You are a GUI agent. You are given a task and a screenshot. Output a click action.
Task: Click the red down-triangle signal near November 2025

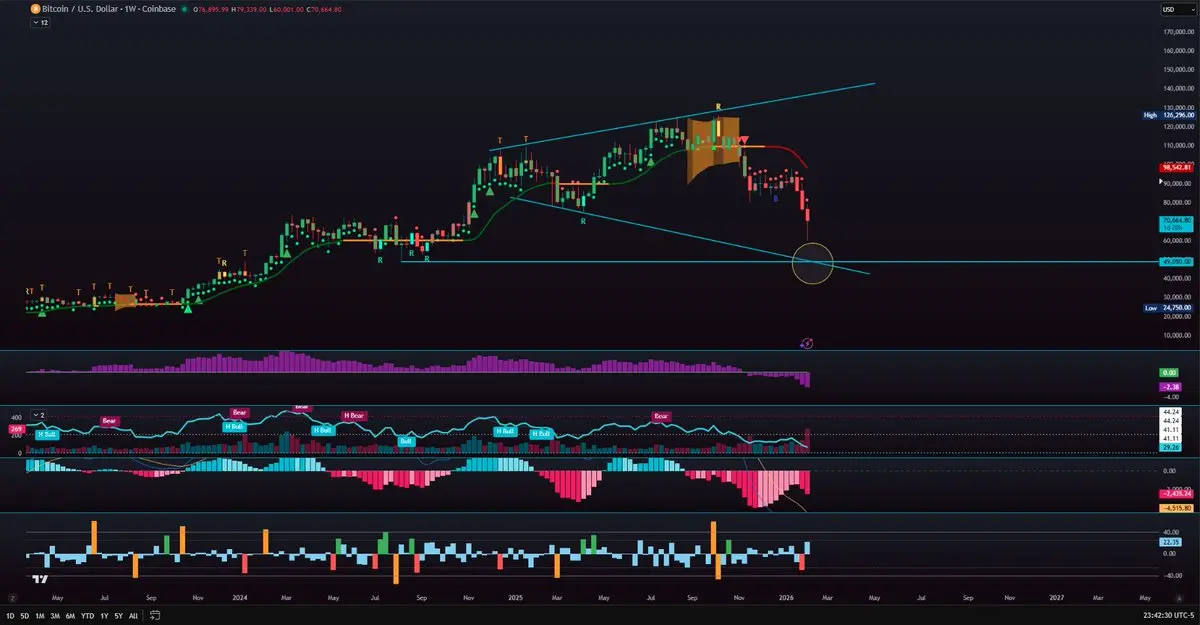[744, 140]
